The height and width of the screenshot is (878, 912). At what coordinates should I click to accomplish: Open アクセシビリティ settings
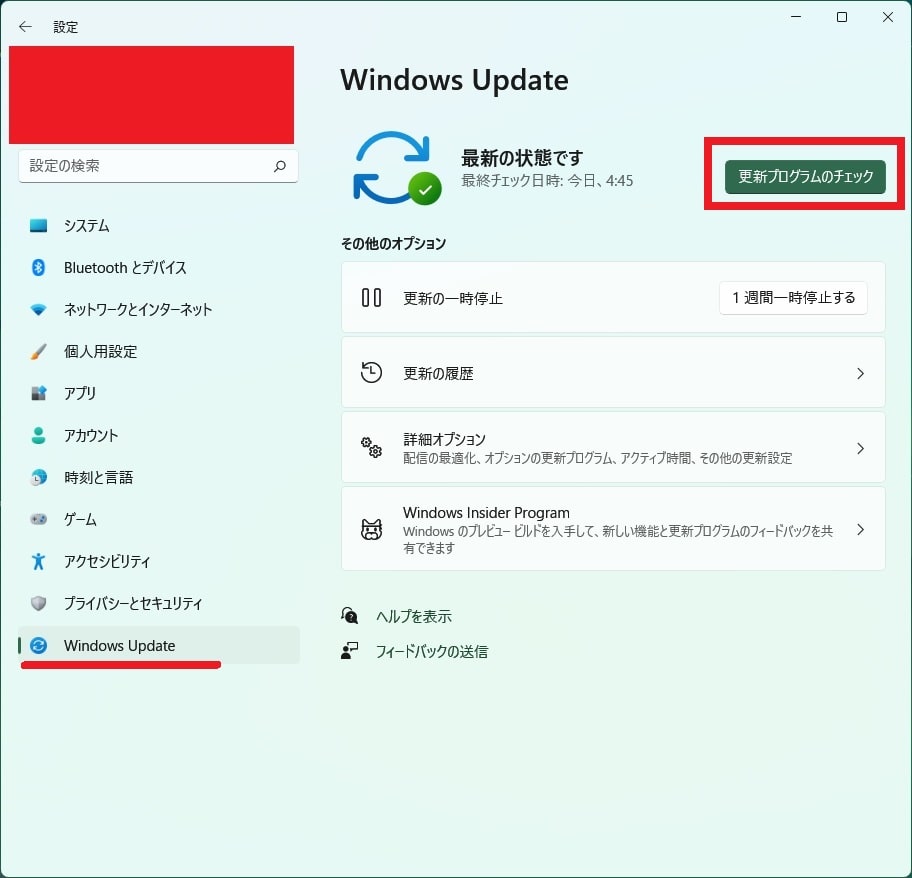coord(158,561)
